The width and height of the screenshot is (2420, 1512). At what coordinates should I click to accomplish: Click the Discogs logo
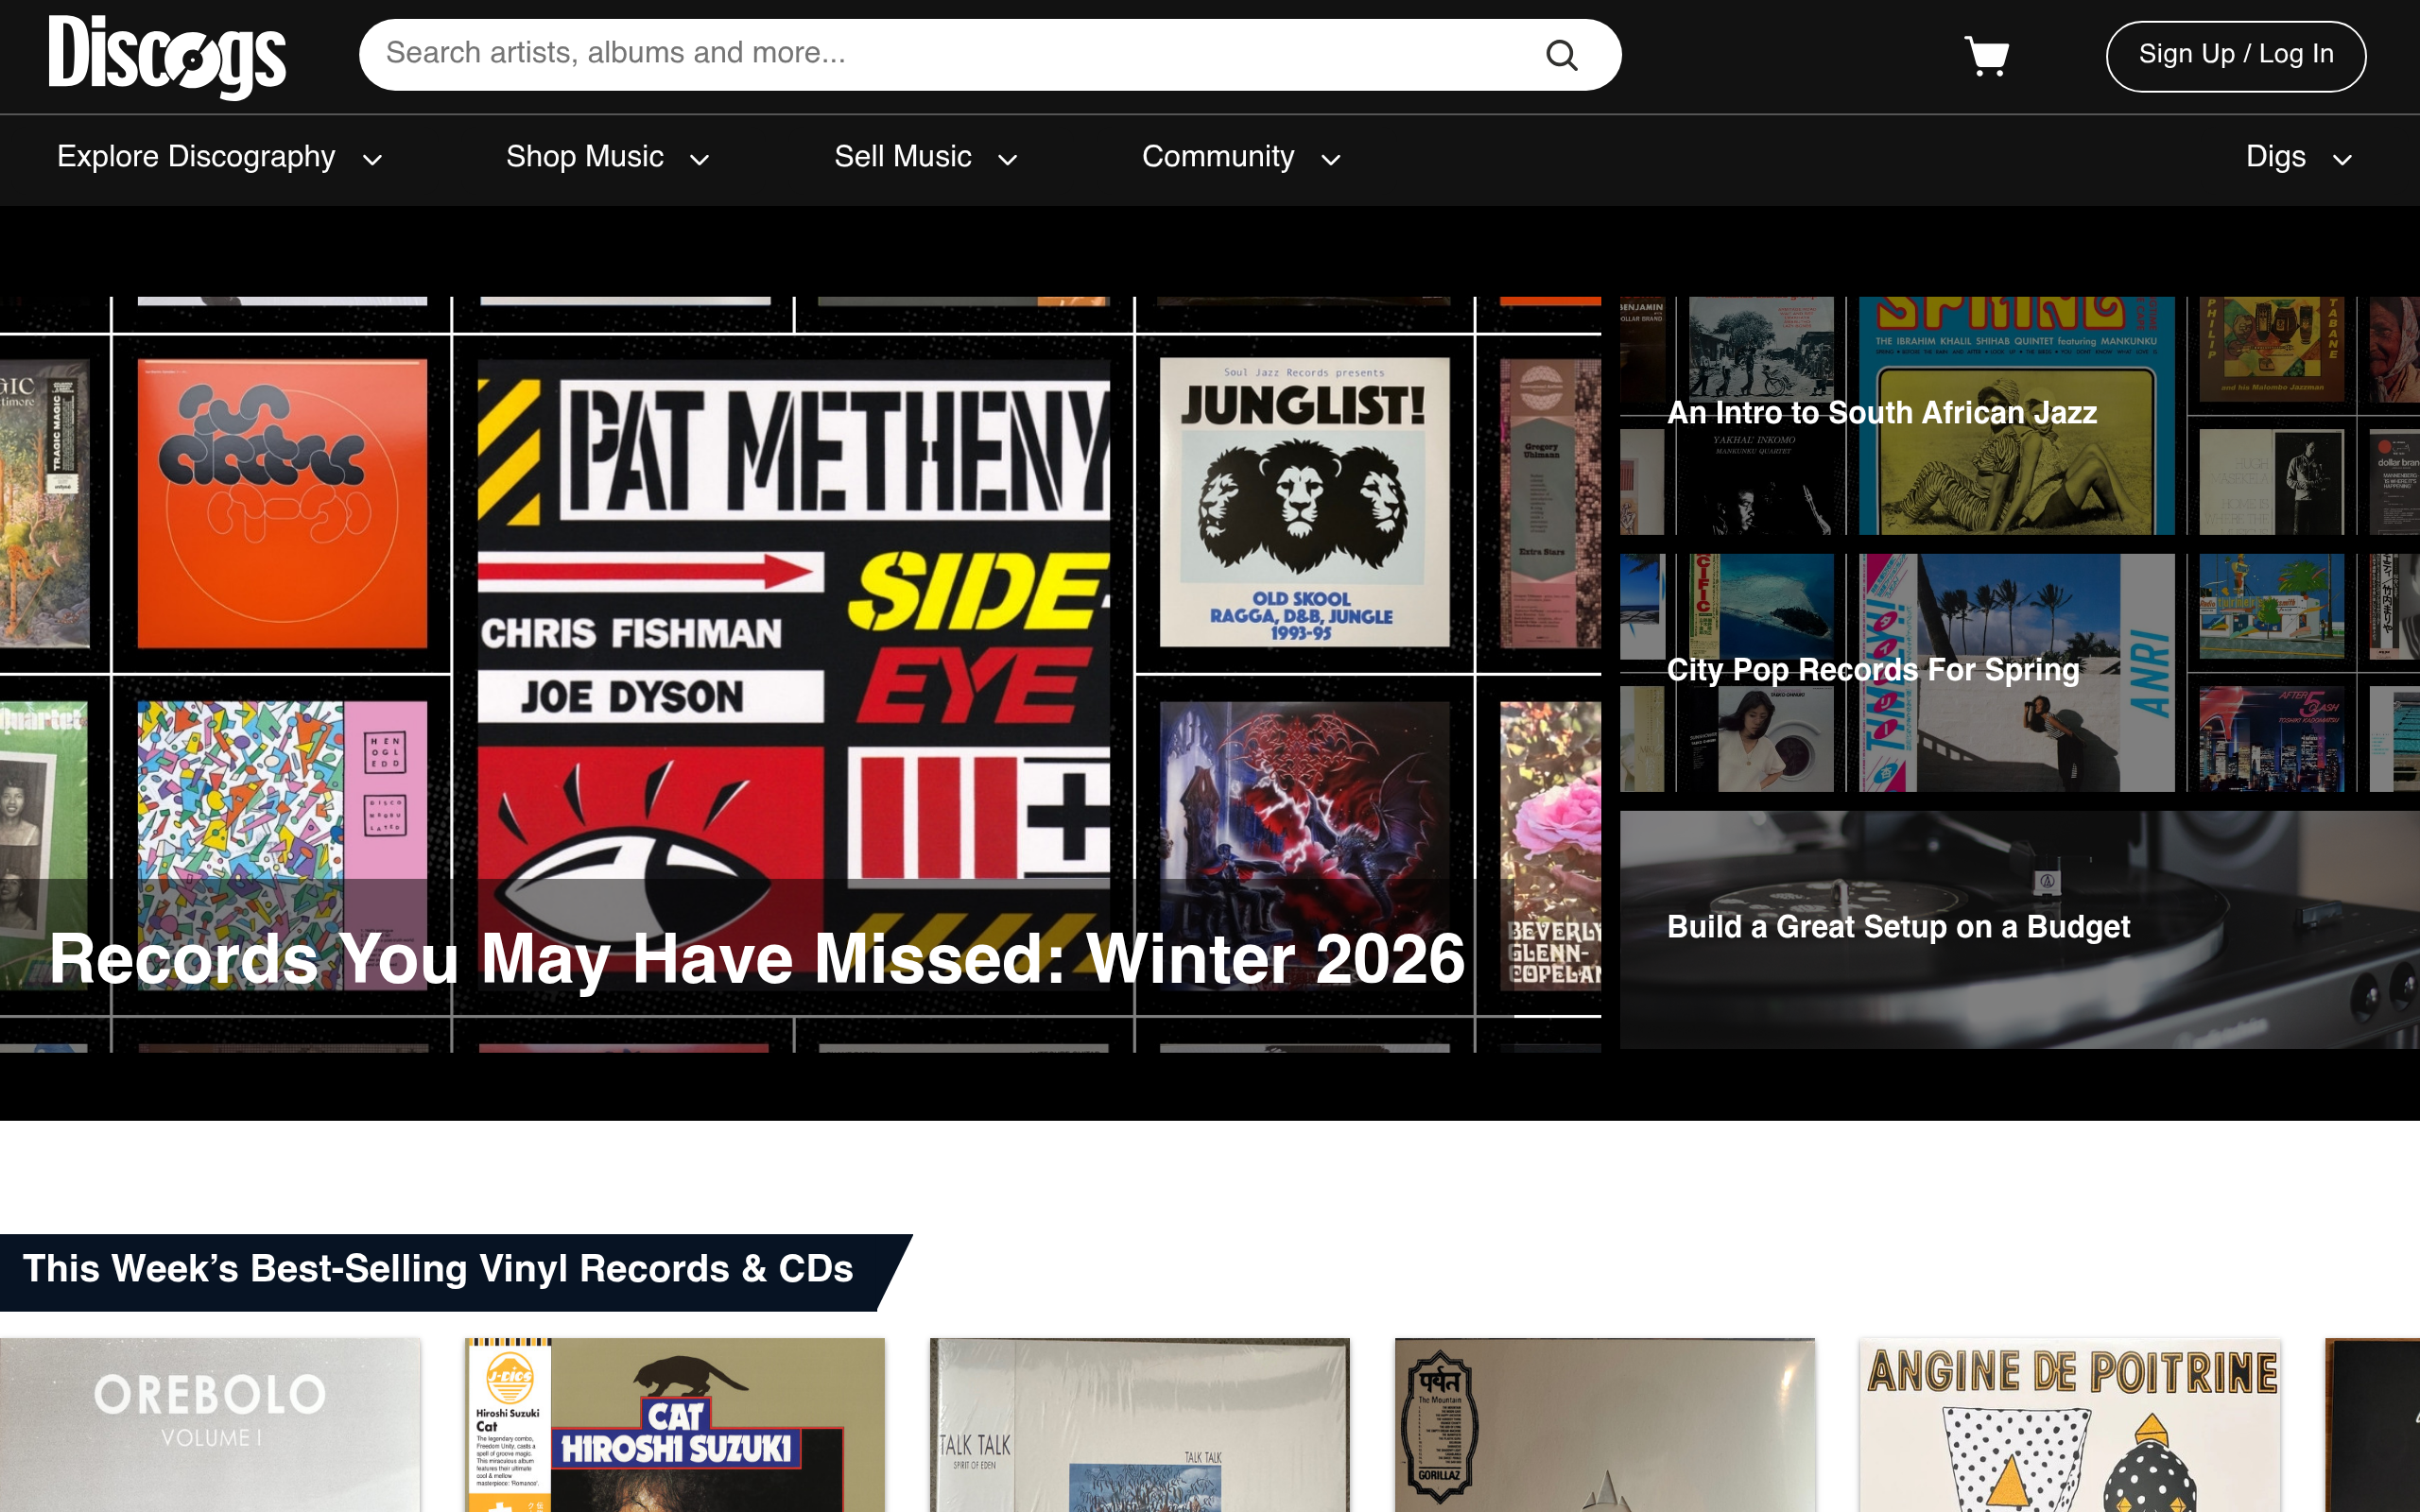click(167, 57)
